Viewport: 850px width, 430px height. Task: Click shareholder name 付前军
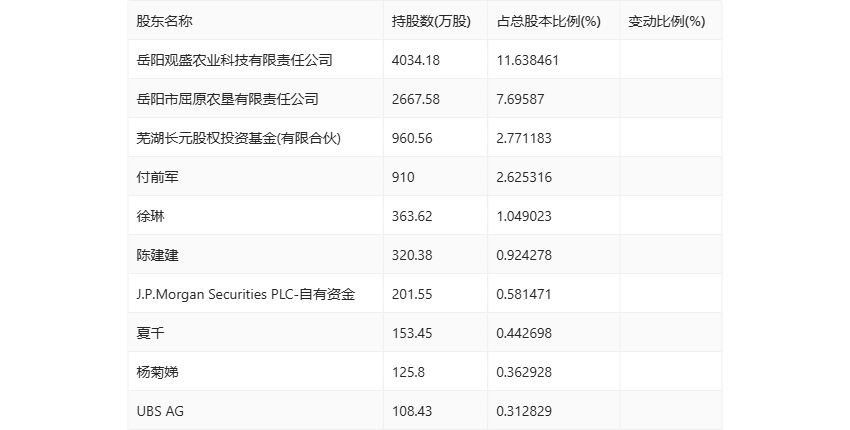(x=157, y=177)
